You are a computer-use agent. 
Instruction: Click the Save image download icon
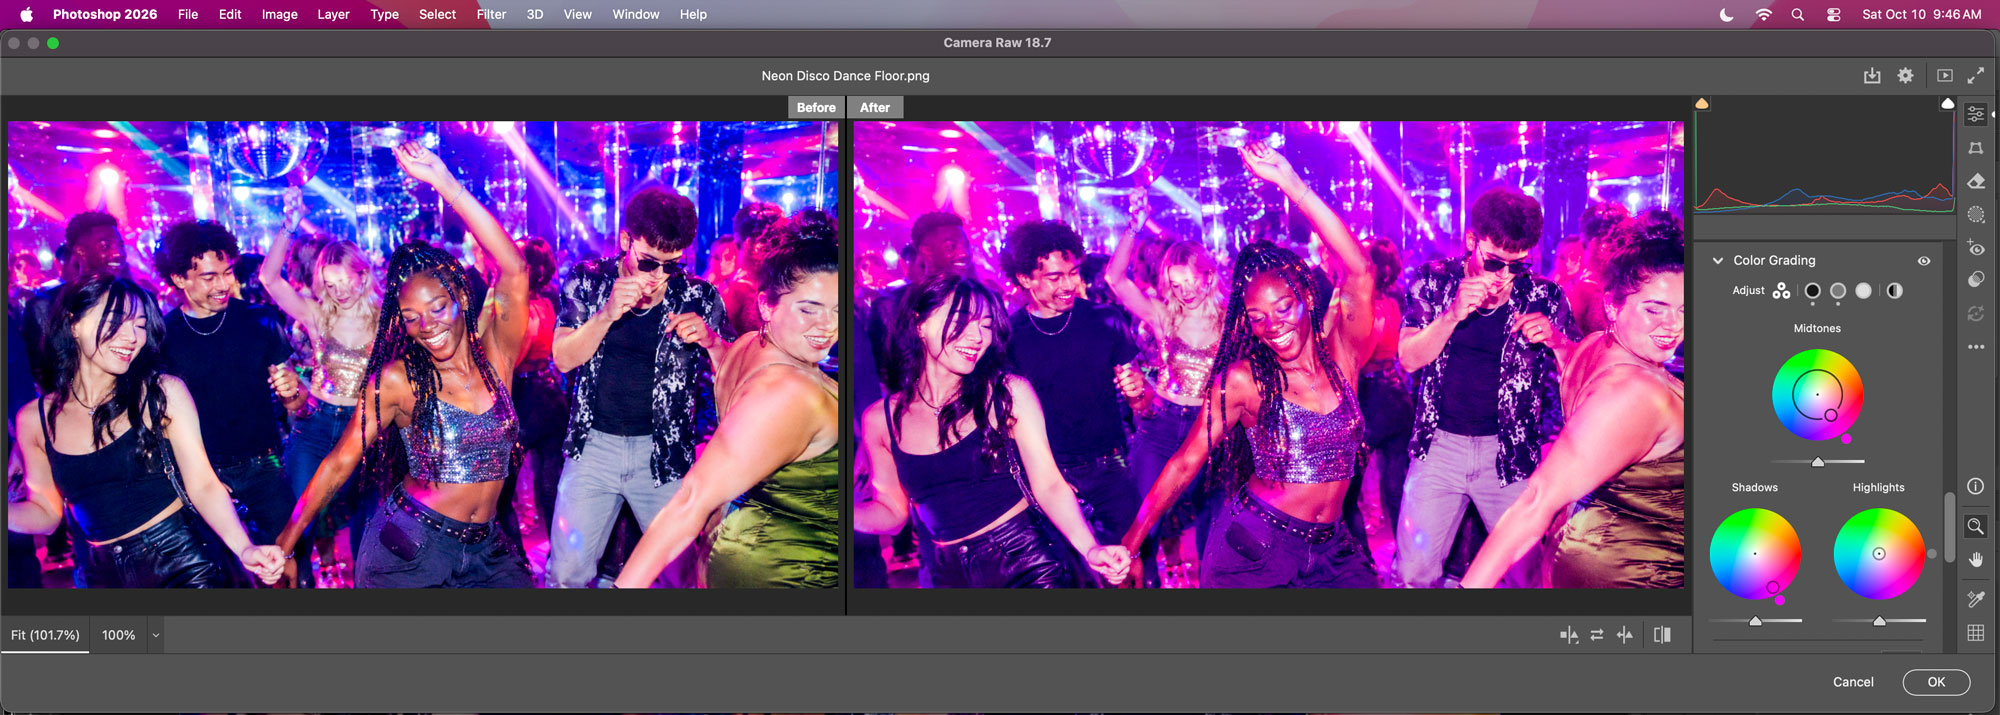tap(1872, 76)
